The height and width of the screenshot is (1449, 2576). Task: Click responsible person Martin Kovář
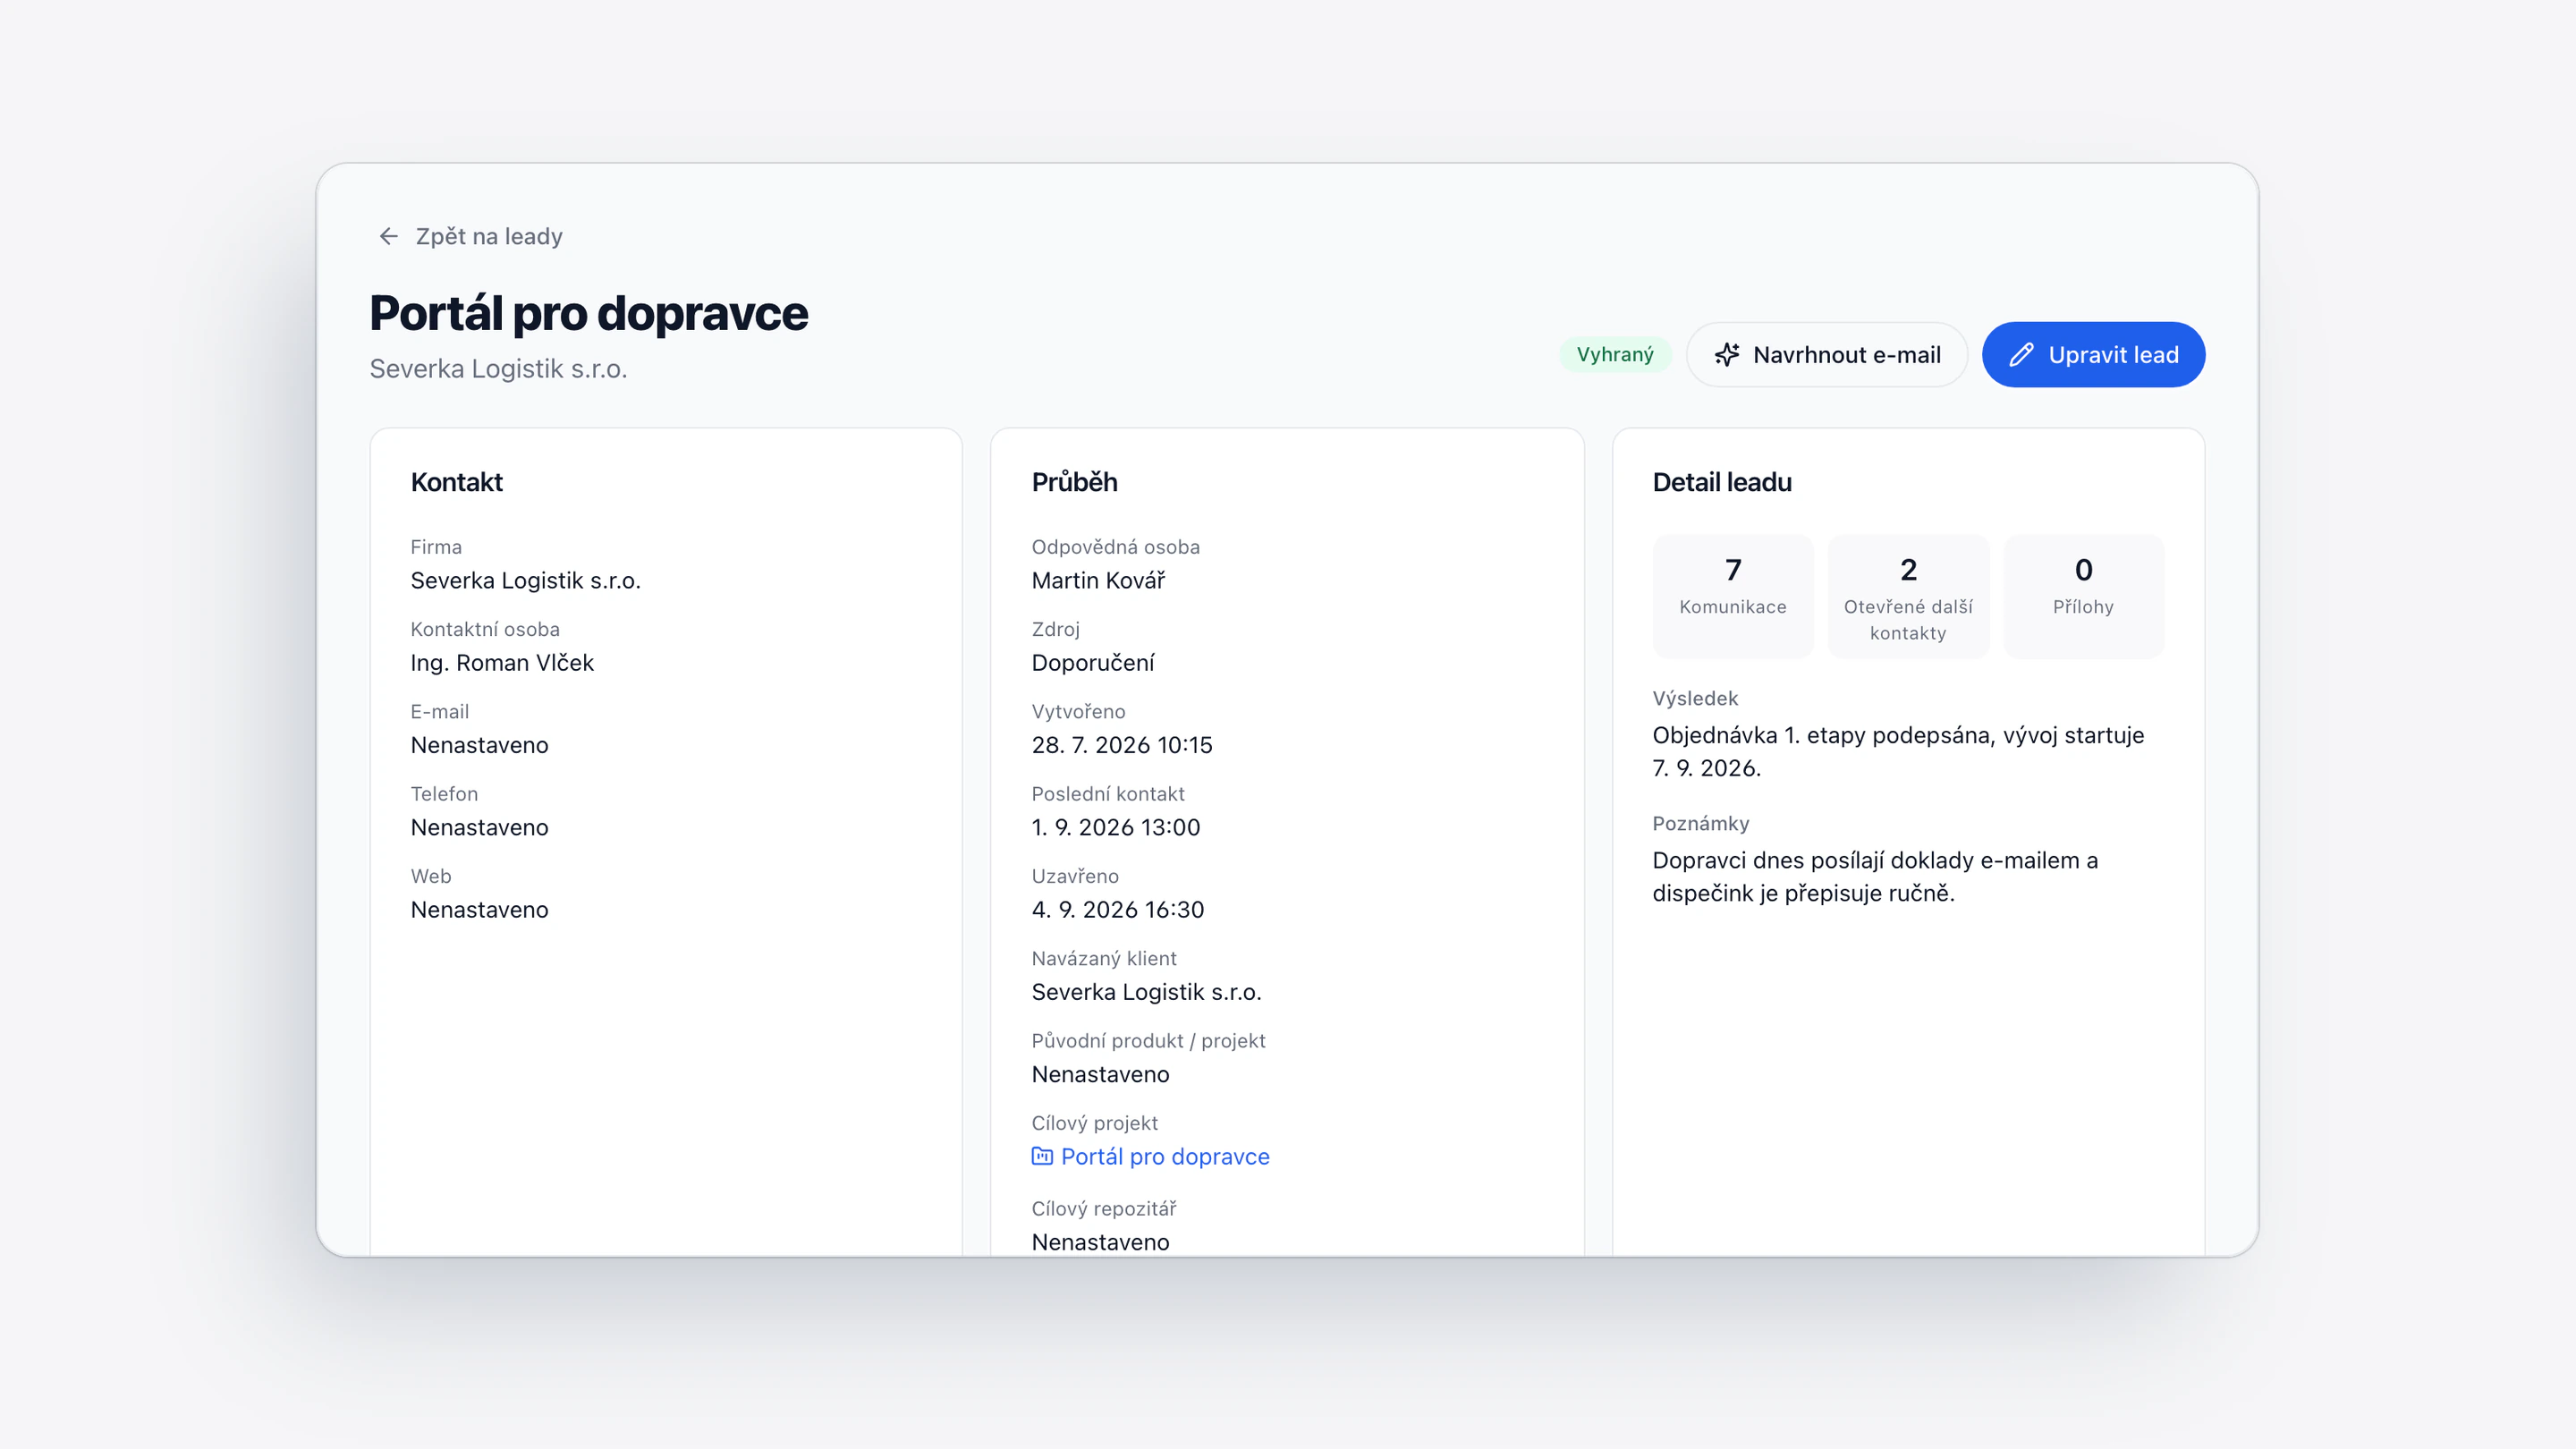1098,580
